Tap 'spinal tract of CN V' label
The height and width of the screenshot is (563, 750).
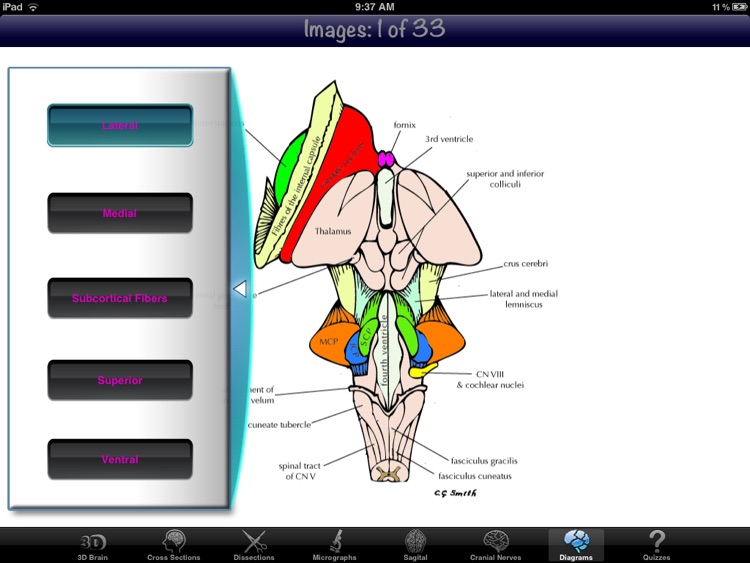[300, 471]
